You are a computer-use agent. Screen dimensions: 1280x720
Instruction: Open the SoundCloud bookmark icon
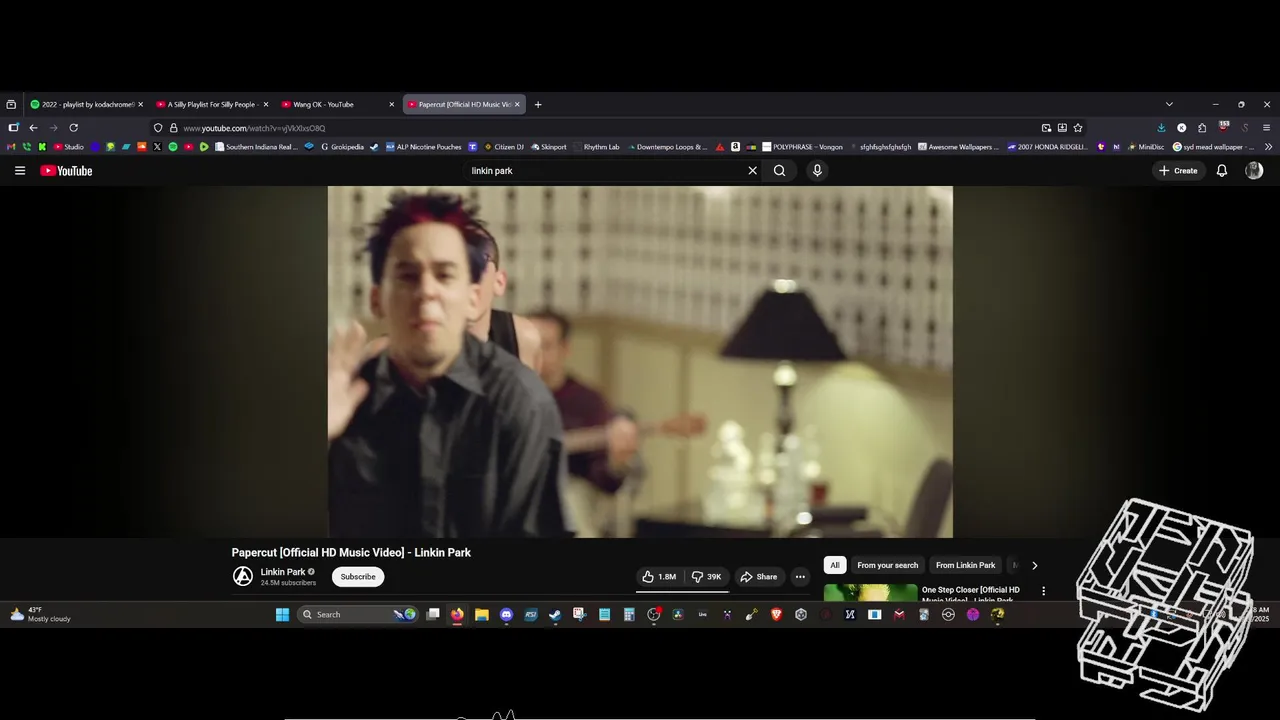coord(142,147)
